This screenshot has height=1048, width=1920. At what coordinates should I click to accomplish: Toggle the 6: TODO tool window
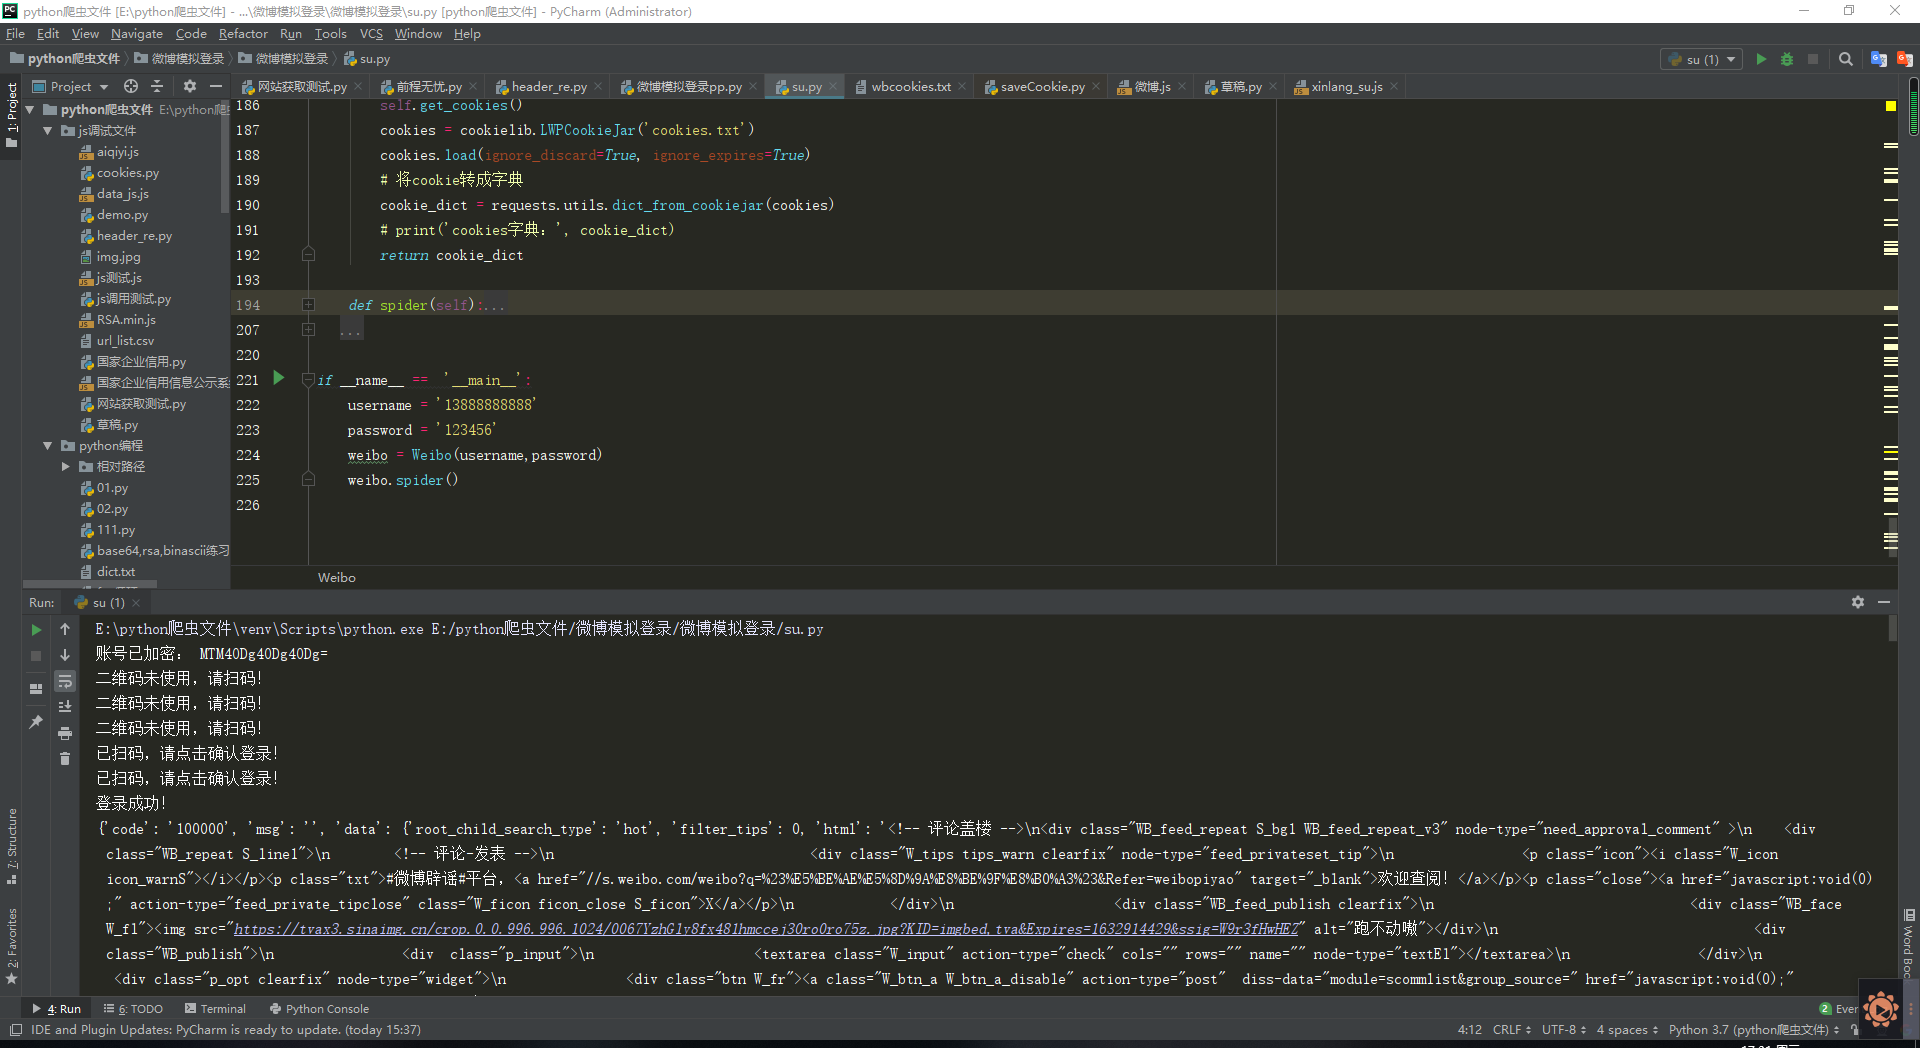point(133,1009)
